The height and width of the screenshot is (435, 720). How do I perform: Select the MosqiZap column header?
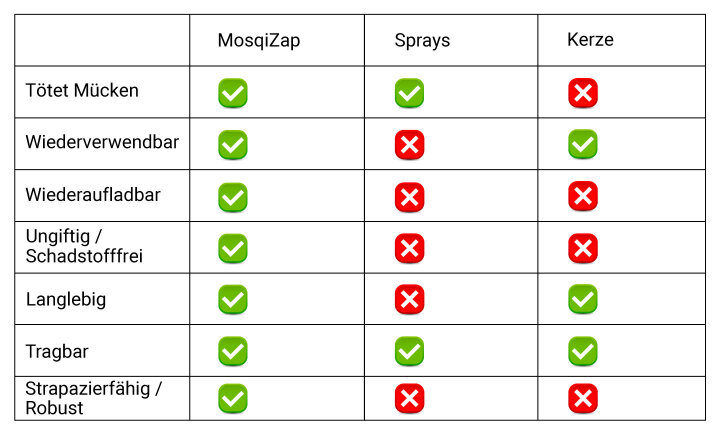click(x=259, y=40)
